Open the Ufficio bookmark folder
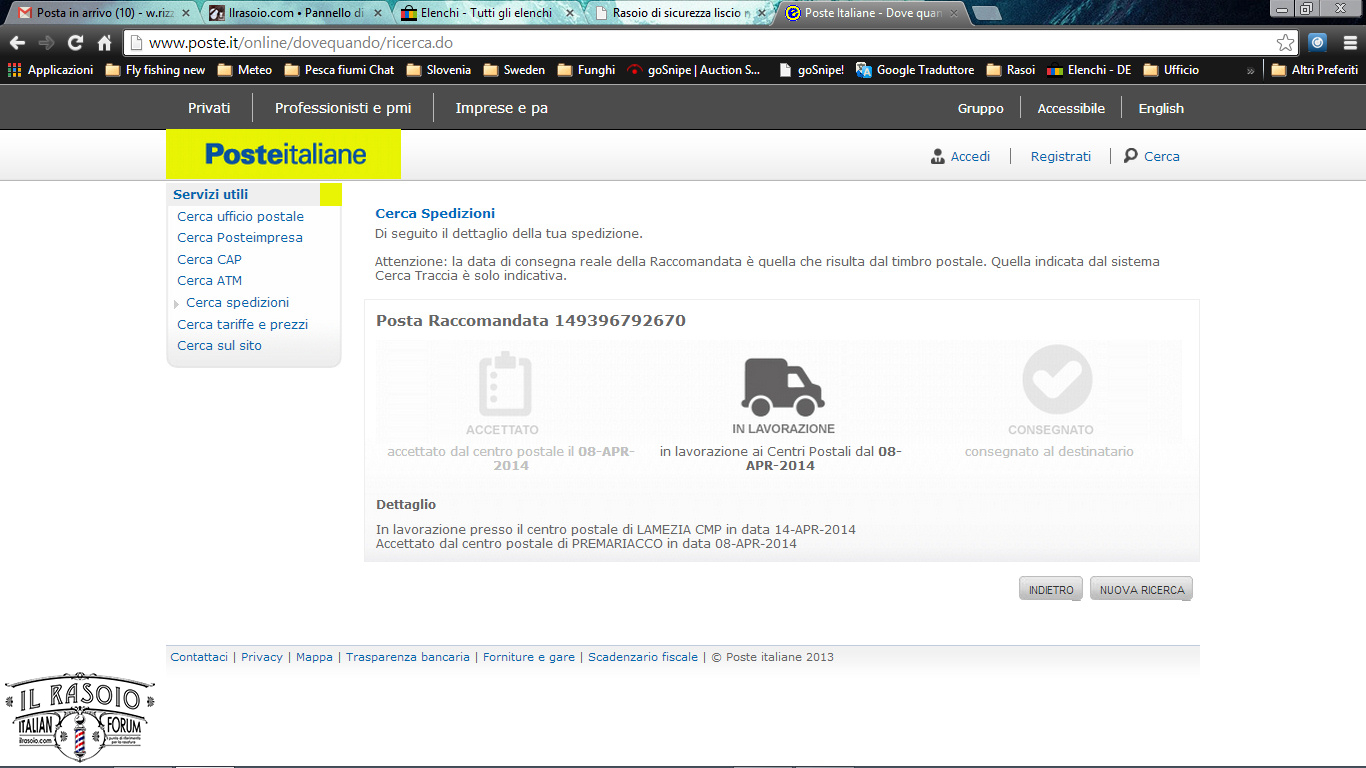 coord(1171,70)
